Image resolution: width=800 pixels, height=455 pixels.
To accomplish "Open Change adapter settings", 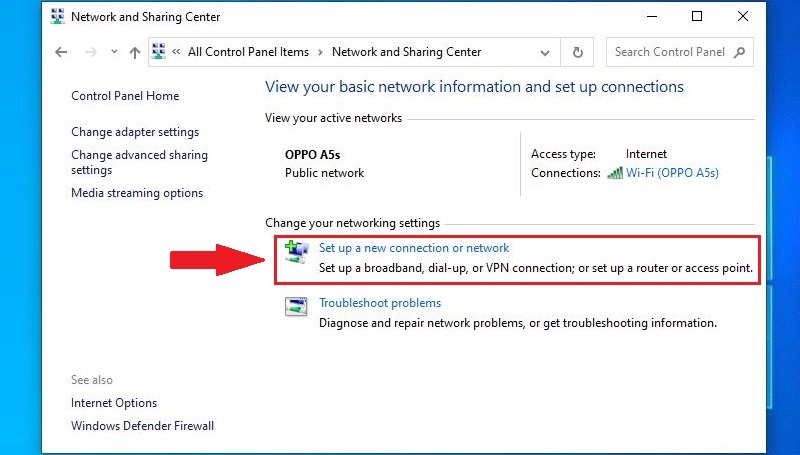I will pyautogui.click(x=135, y=132).
